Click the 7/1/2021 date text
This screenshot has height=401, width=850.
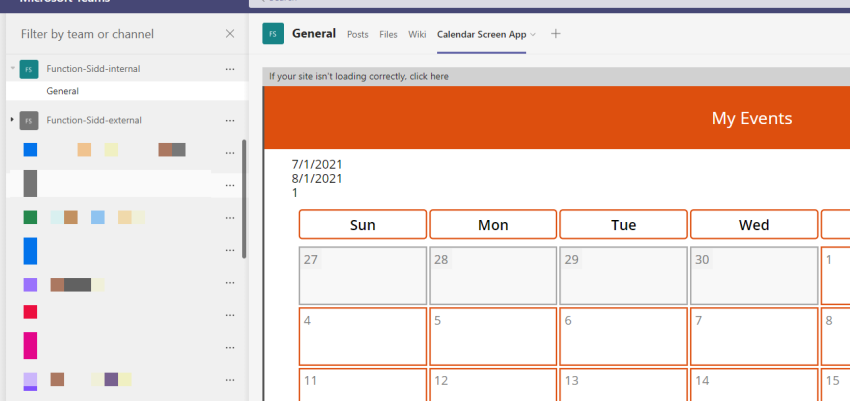[x=317, y=165]
